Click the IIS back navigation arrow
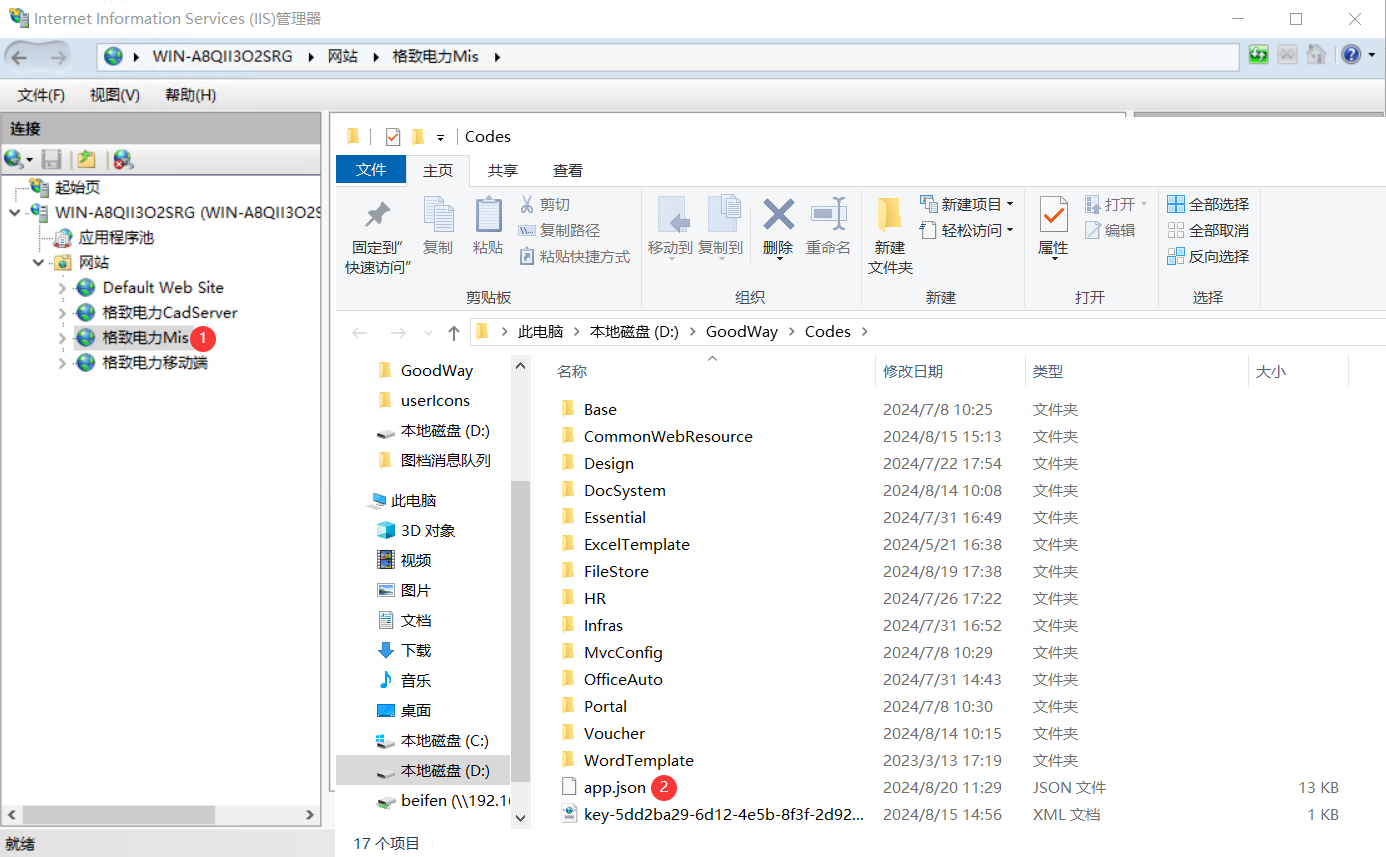 coord(20,57)
